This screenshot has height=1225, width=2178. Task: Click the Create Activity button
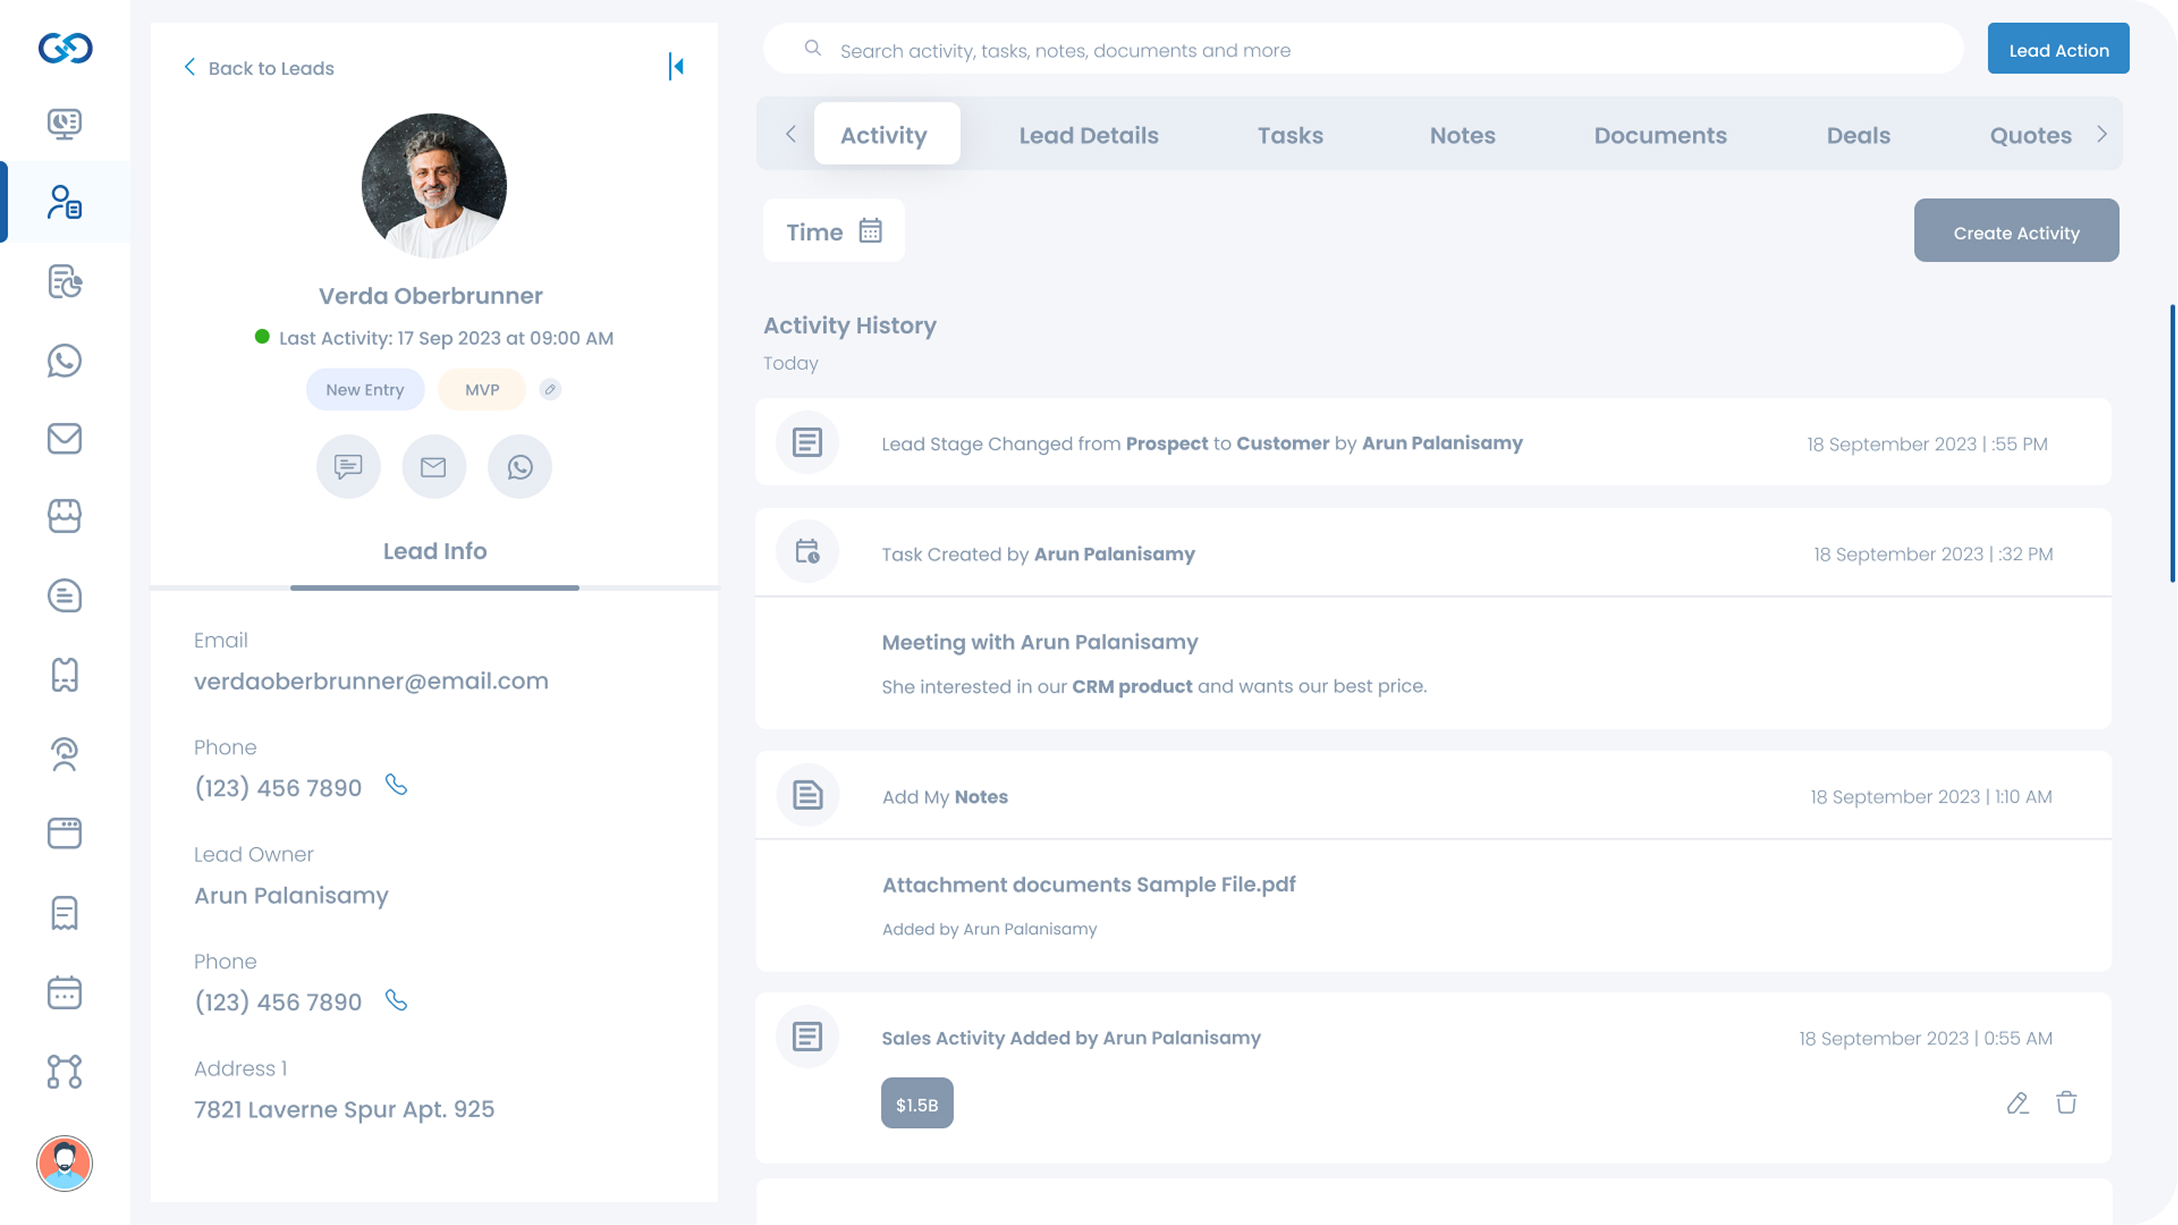(x=2016, y=231)
